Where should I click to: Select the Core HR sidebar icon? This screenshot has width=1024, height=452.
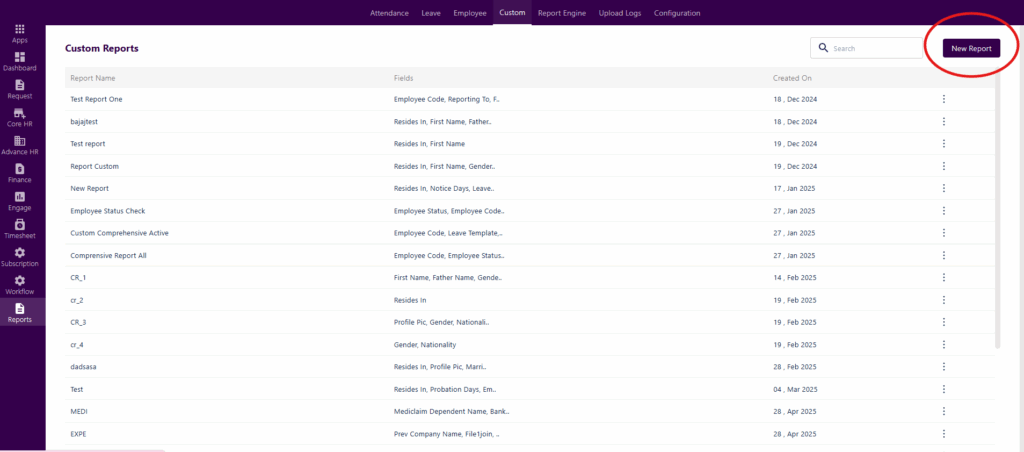[20, 113]
